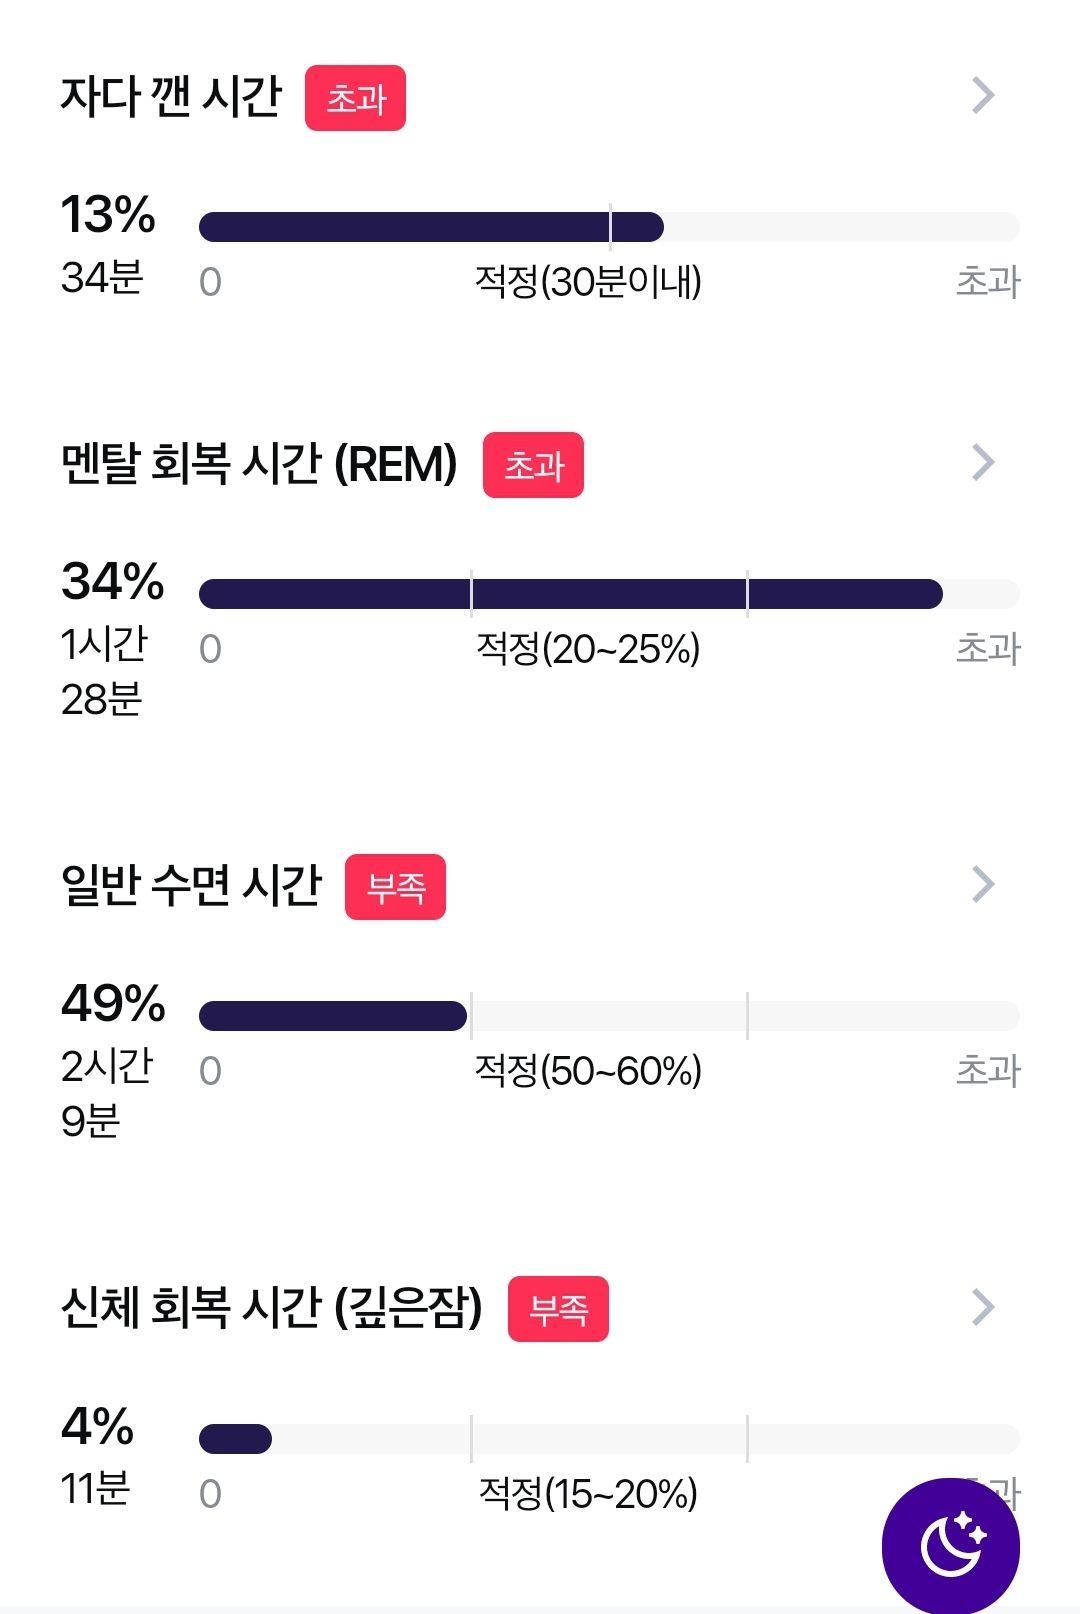Tap the 부족 badge beside 깊은잠 title
Viewport: 1080px width, 1614px height.
558,1309
